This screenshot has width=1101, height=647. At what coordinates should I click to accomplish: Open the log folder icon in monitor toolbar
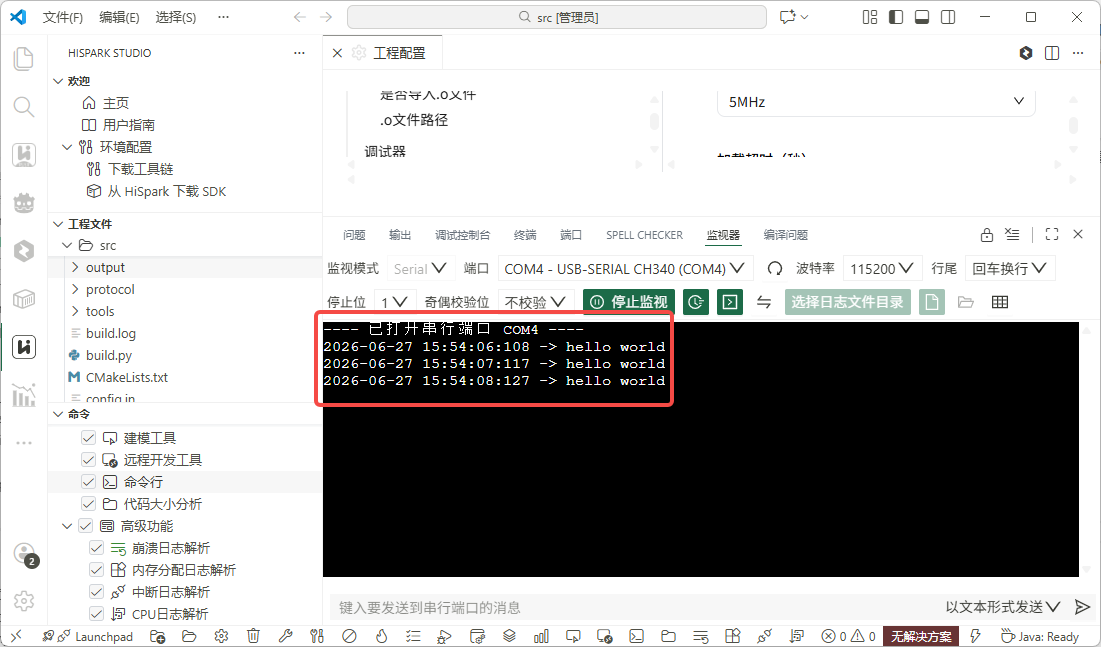[x=965, y=302]
